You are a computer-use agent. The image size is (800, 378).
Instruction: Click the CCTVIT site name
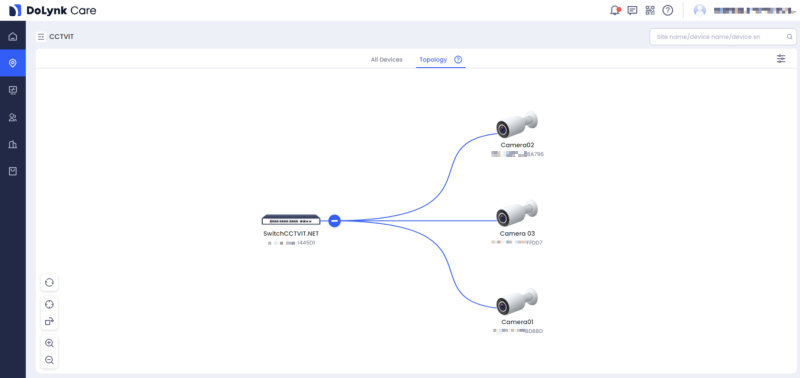61,37
